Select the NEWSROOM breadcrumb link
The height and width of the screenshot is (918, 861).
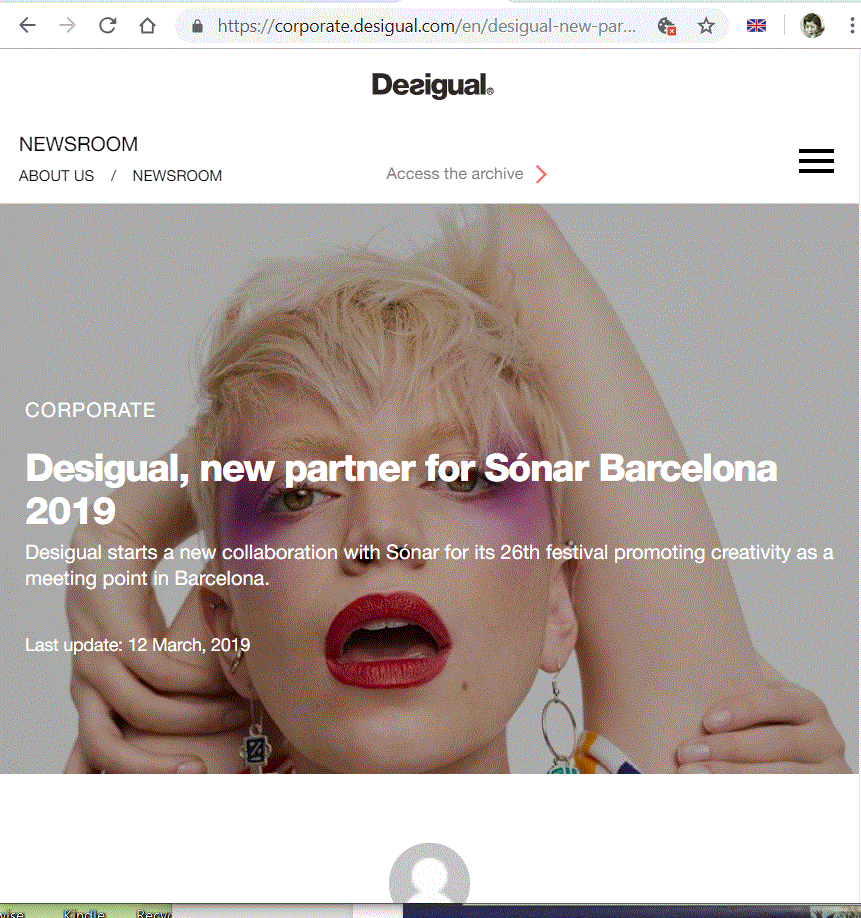point(177,176)
